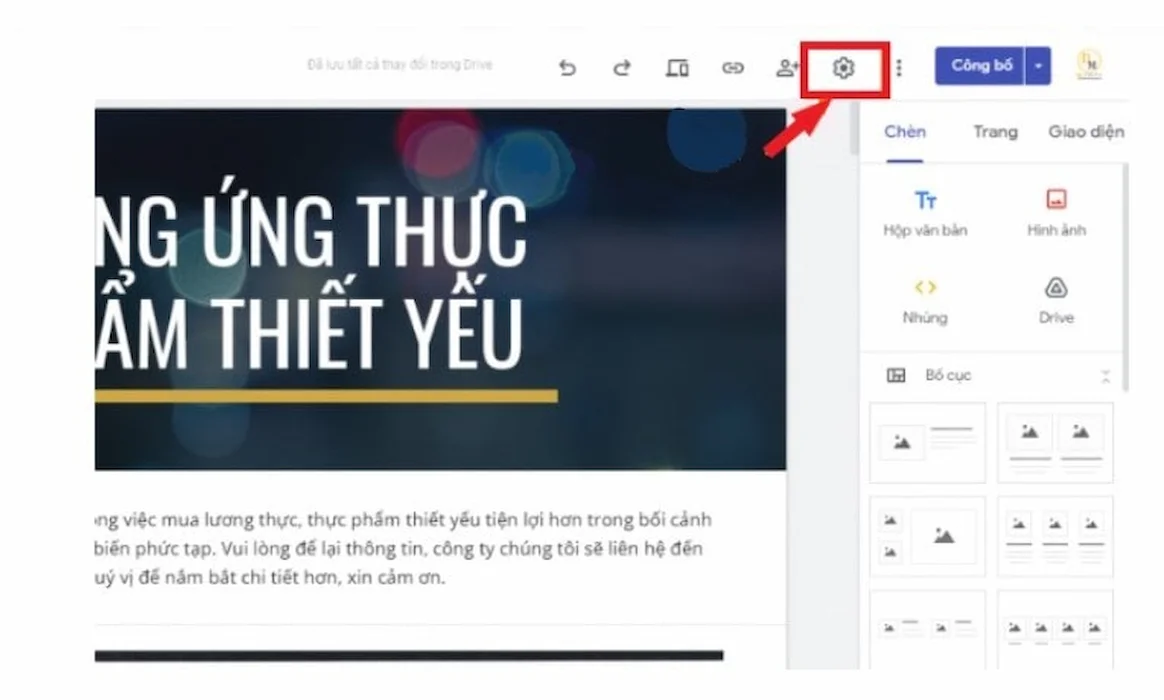Click the redo arrow icon
Screen dimensions: 1164x700
tap(622, 68)
